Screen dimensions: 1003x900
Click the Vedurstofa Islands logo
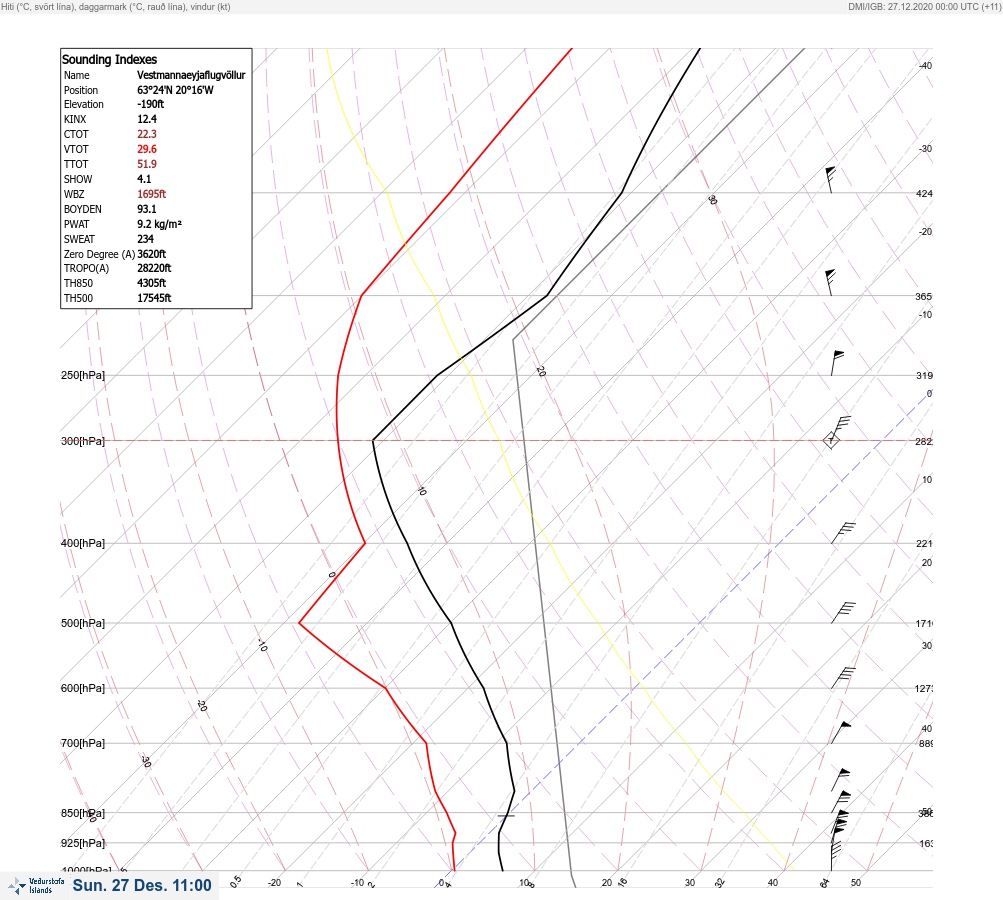point(36,886)
